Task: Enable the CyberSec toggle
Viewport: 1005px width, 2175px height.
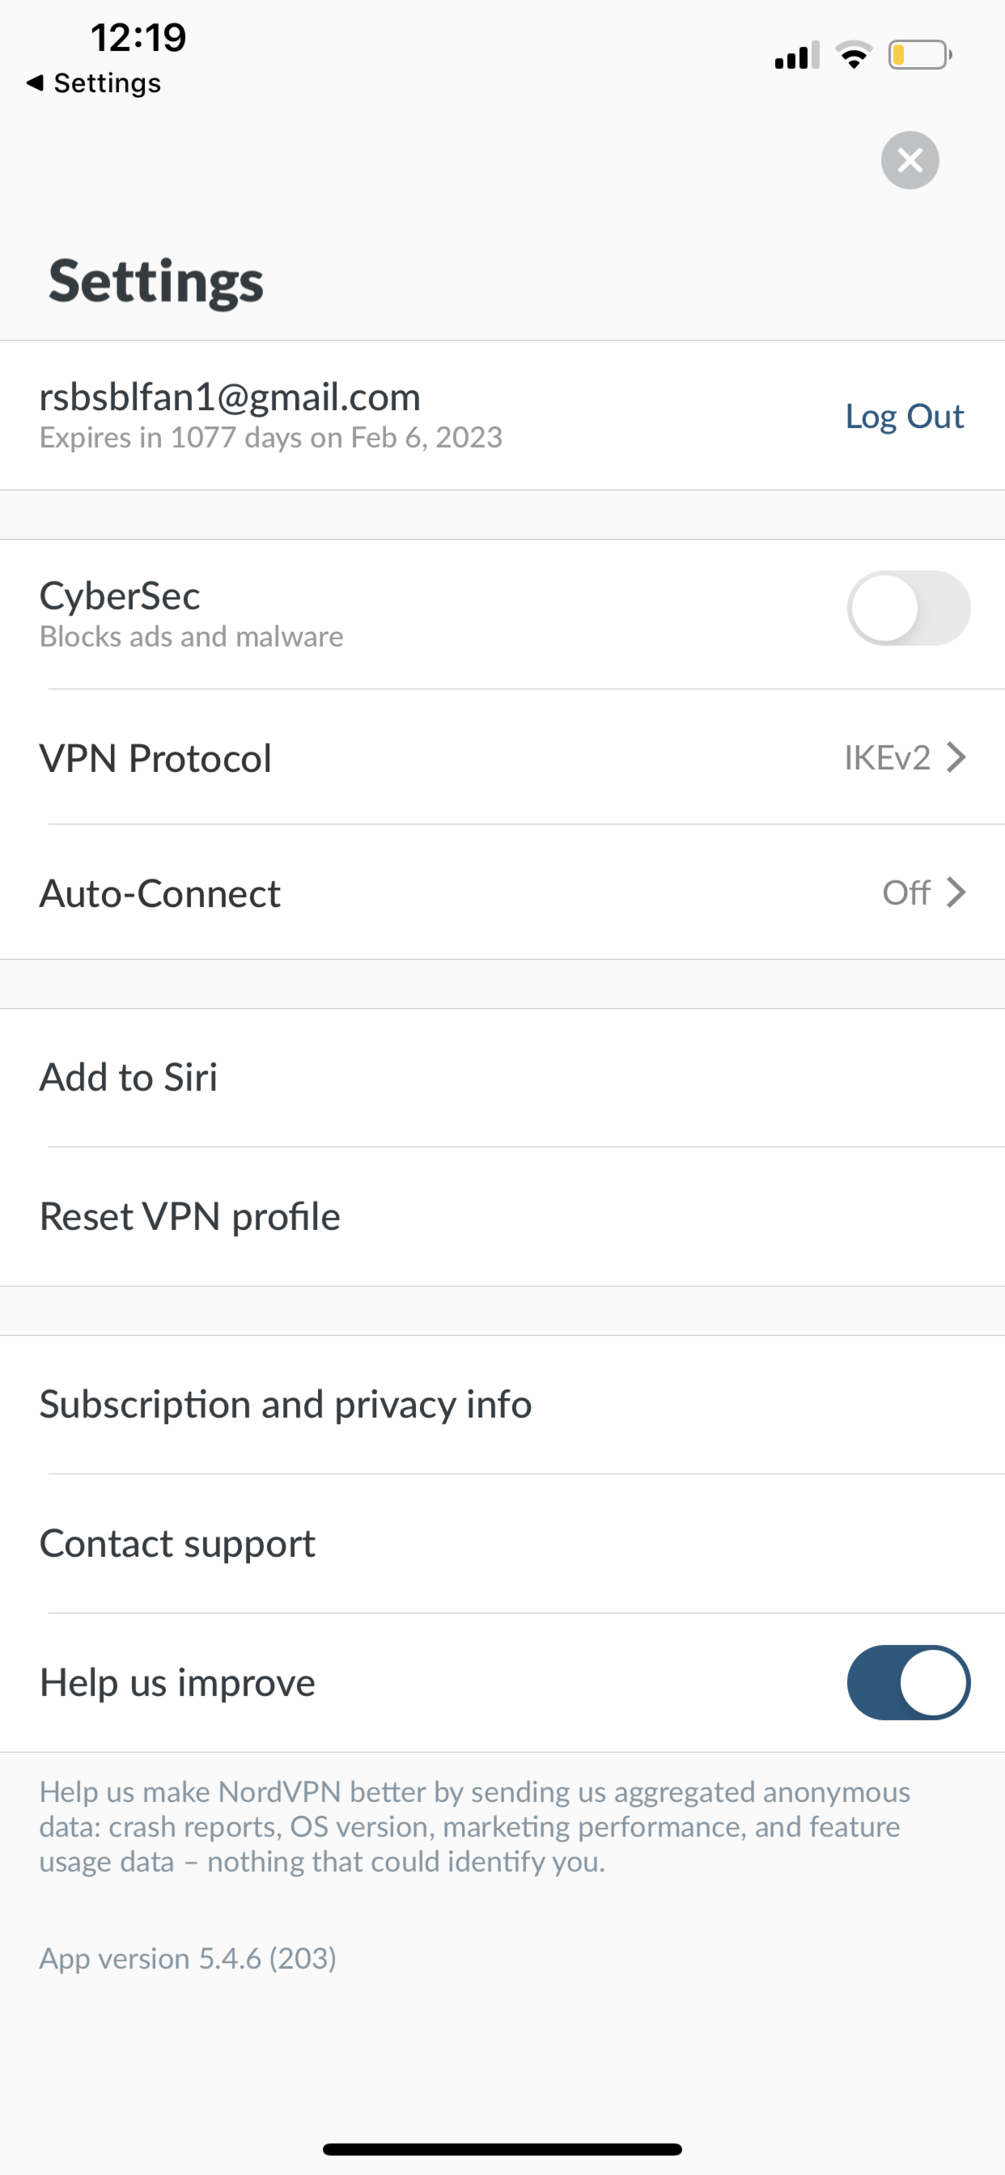Action: click(x=908, y=608)
